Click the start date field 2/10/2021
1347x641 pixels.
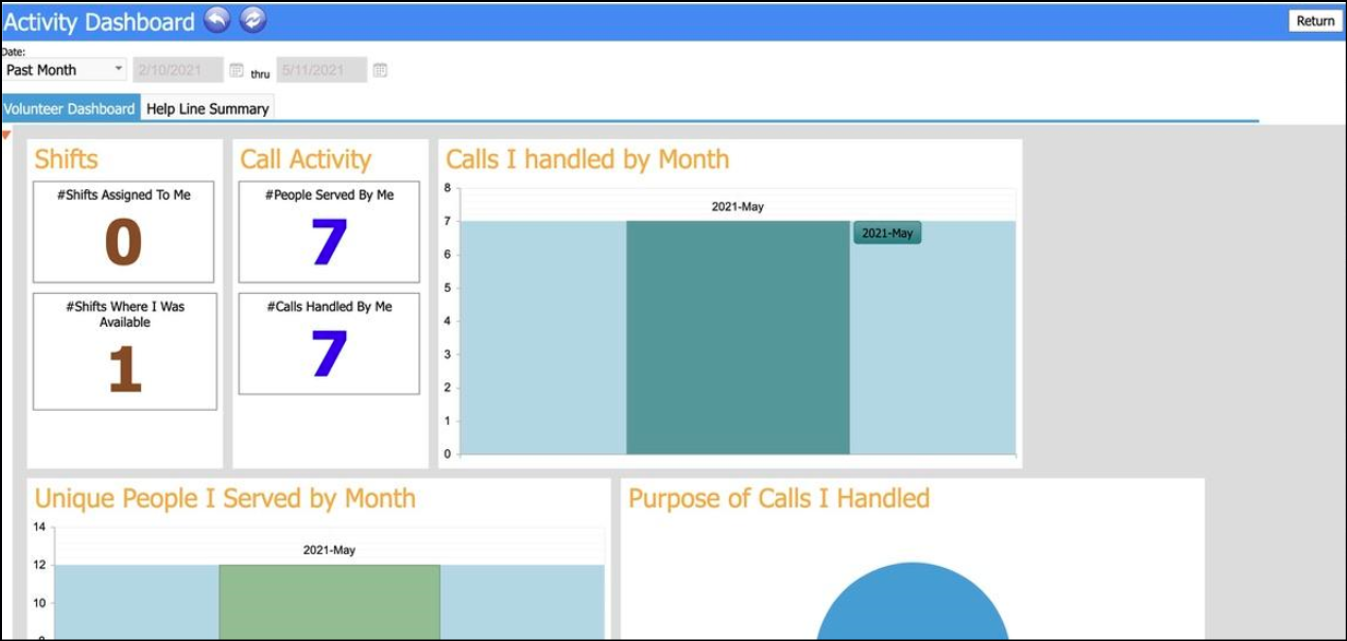(180, 70)
